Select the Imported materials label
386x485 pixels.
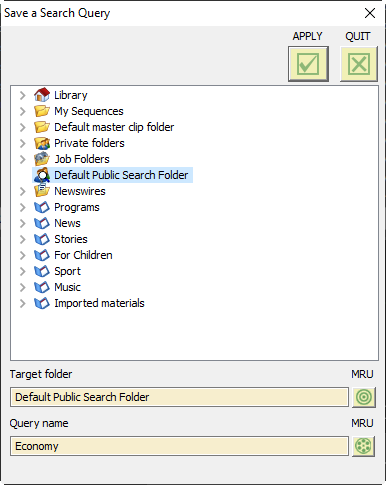(x=99, y=303)
